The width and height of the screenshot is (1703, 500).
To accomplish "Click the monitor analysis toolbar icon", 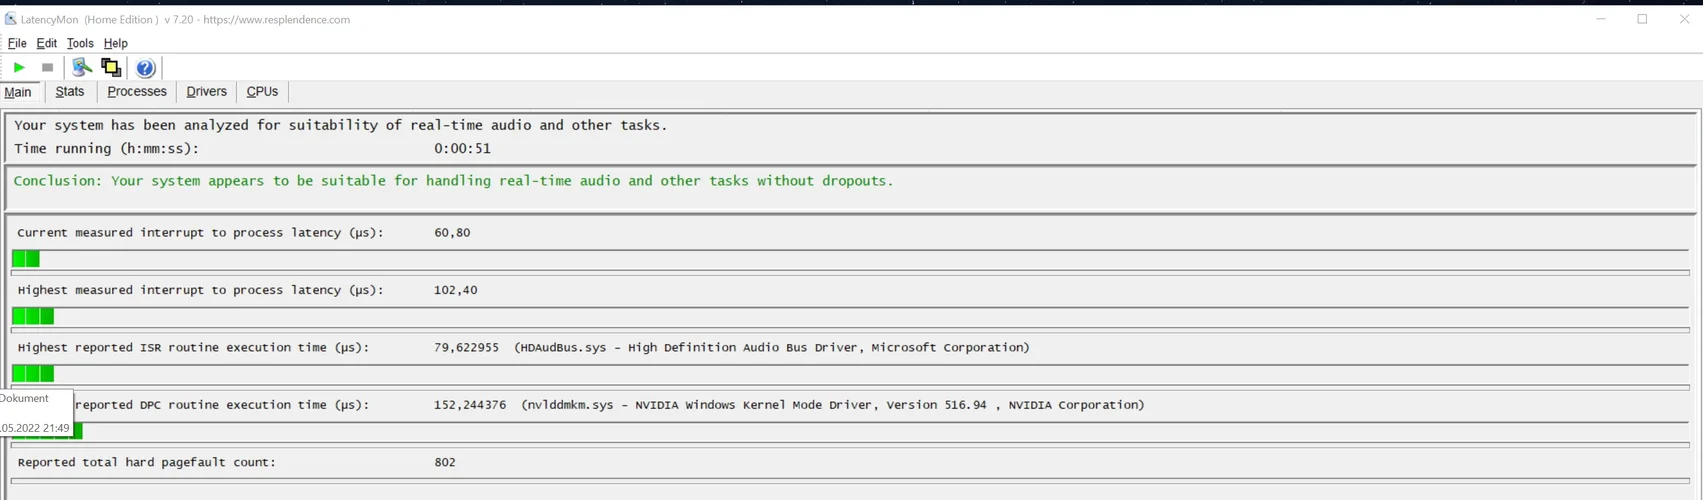I will [82, 67].
